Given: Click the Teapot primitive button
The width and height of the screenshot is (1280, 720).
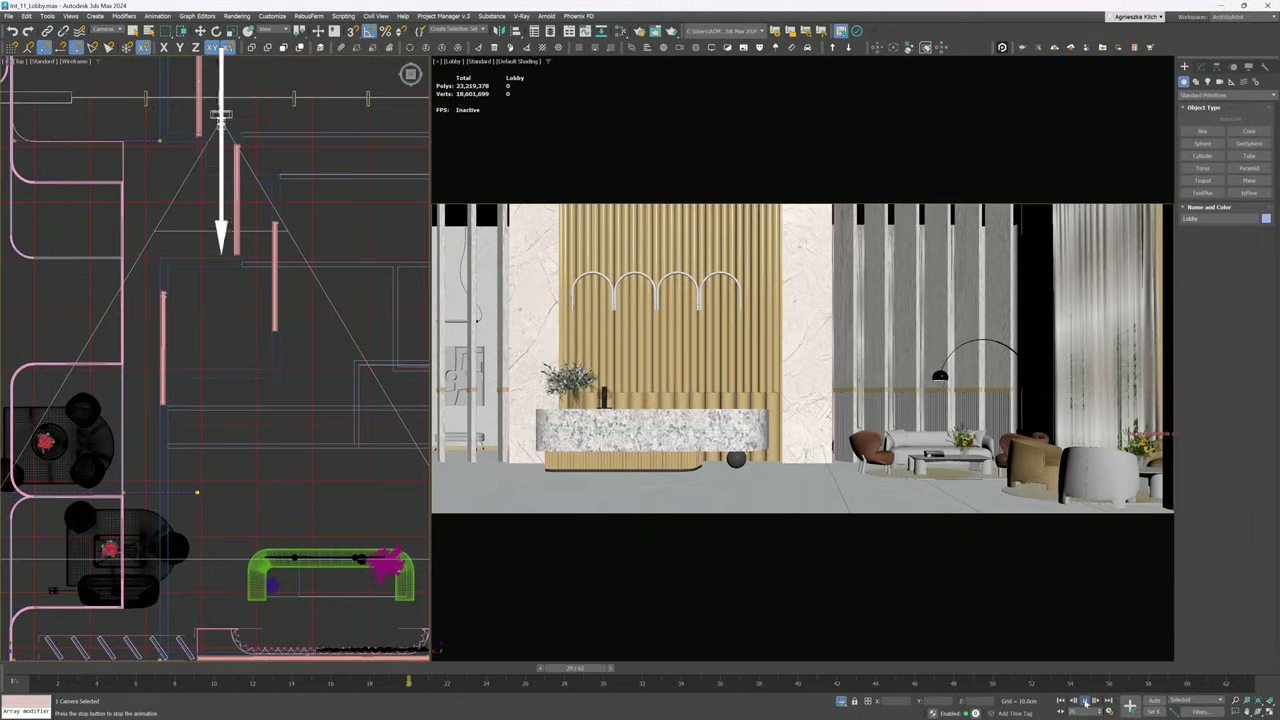Looking at the screenshot, I should tap(1203, 181).
